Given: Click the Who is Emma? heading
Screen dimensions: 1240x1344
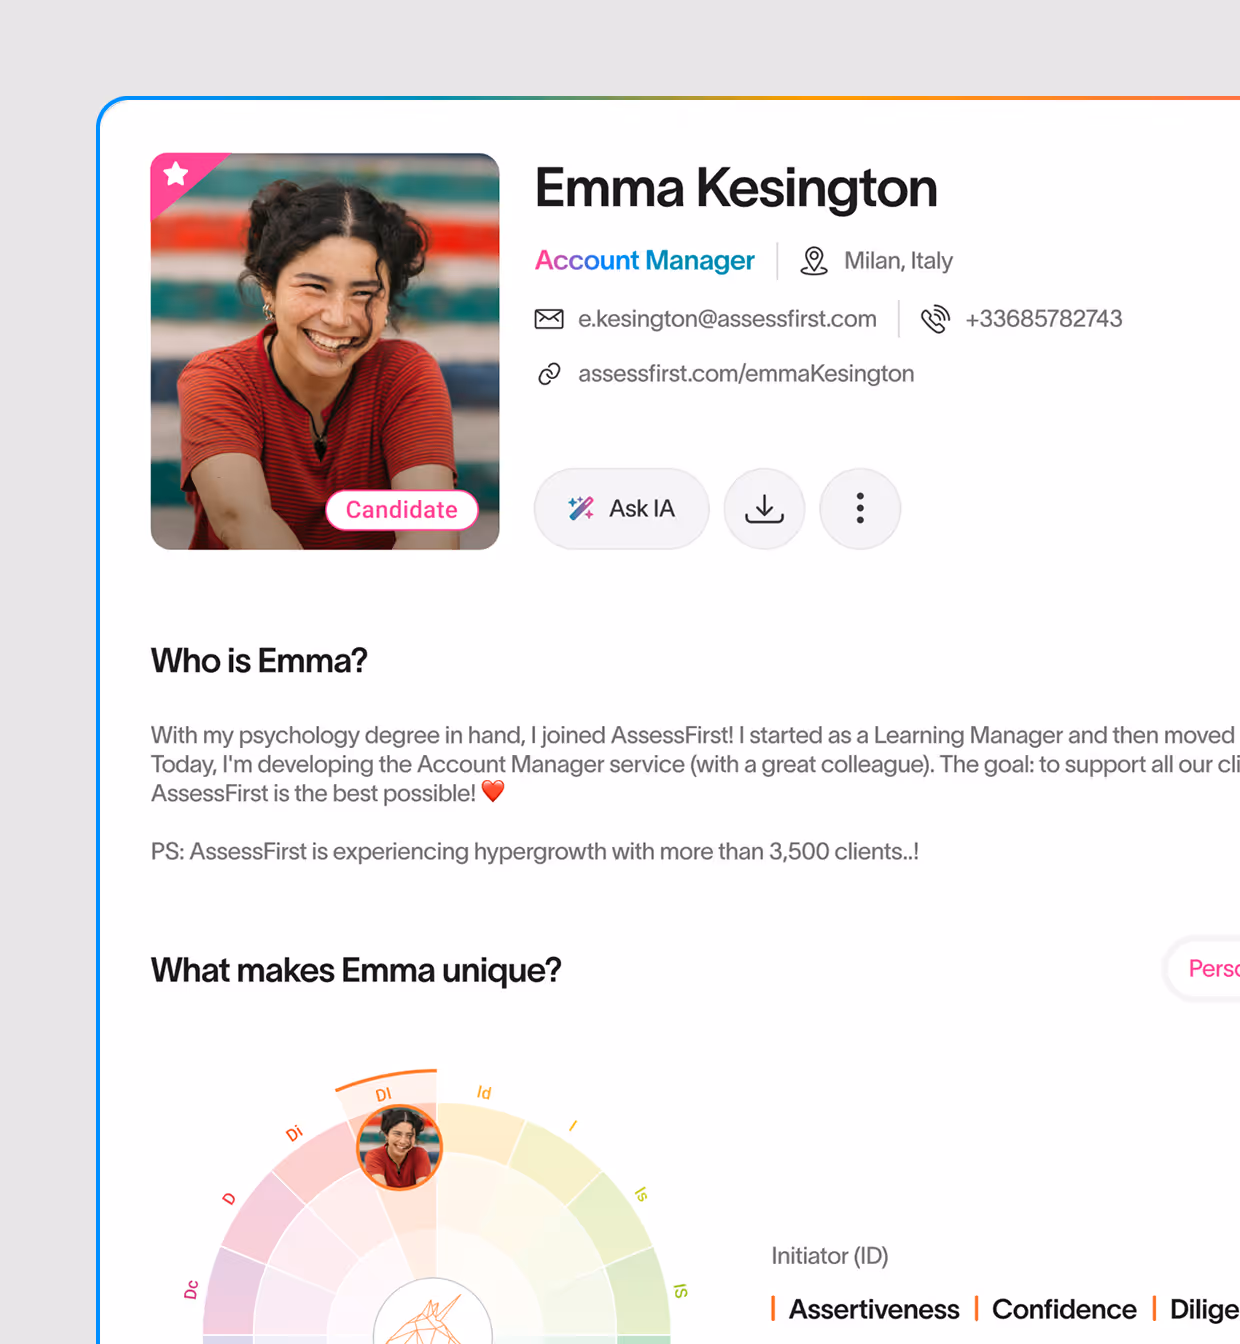Looking at the screenshot, I should click(x=259, y=661).
